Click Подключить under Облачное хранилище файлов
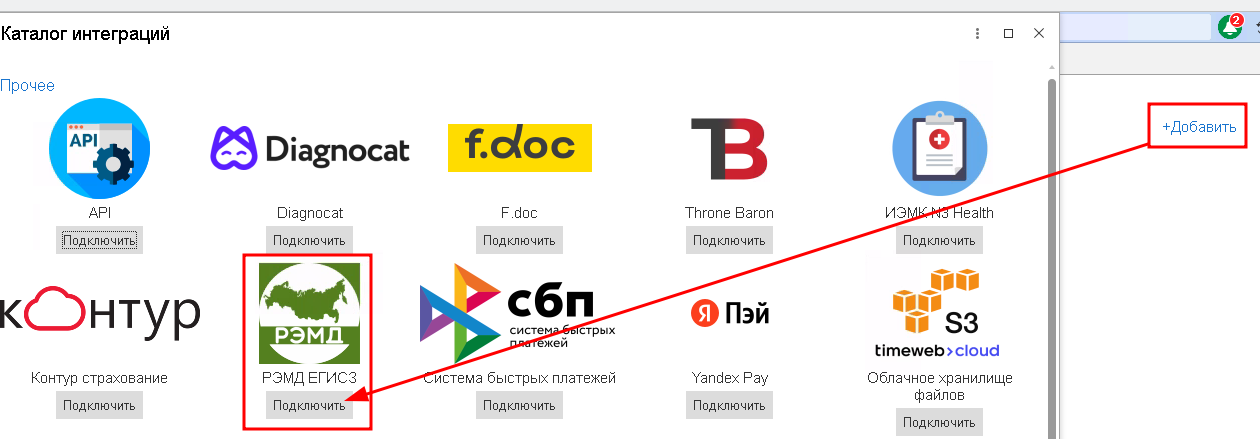Viewport: 1260px width, 439px height. point(939,423)
